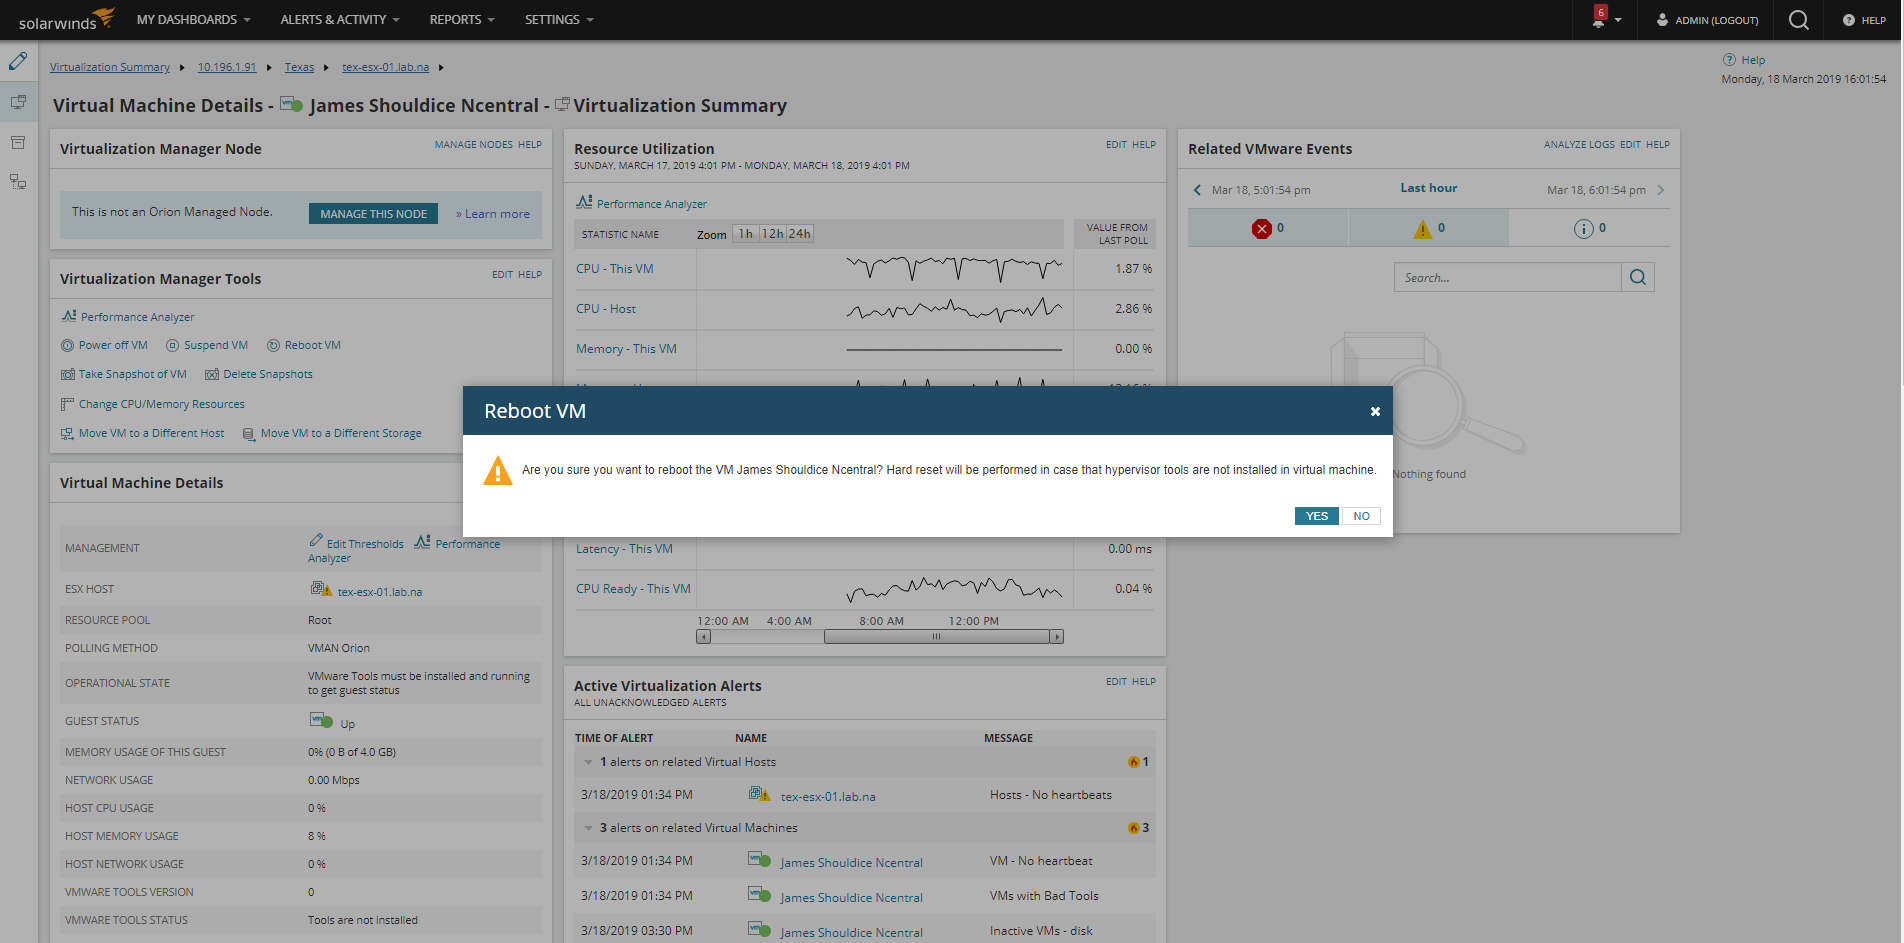Click the Move VM to Different Storage icon
Viewport: 1904px width, 943px height.
click(x=249, y=434)
